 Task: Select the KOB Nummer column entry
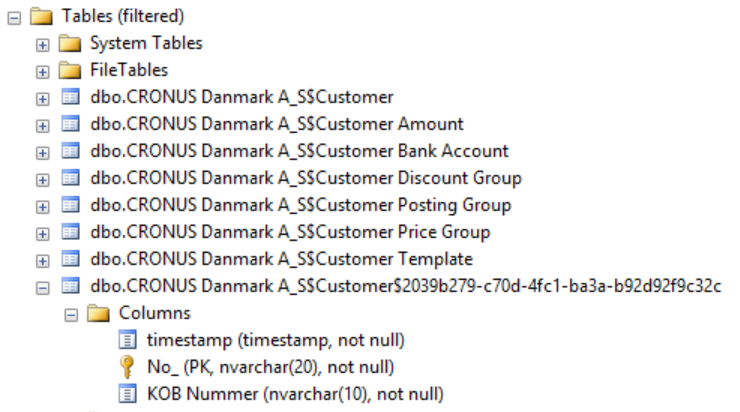295,394
